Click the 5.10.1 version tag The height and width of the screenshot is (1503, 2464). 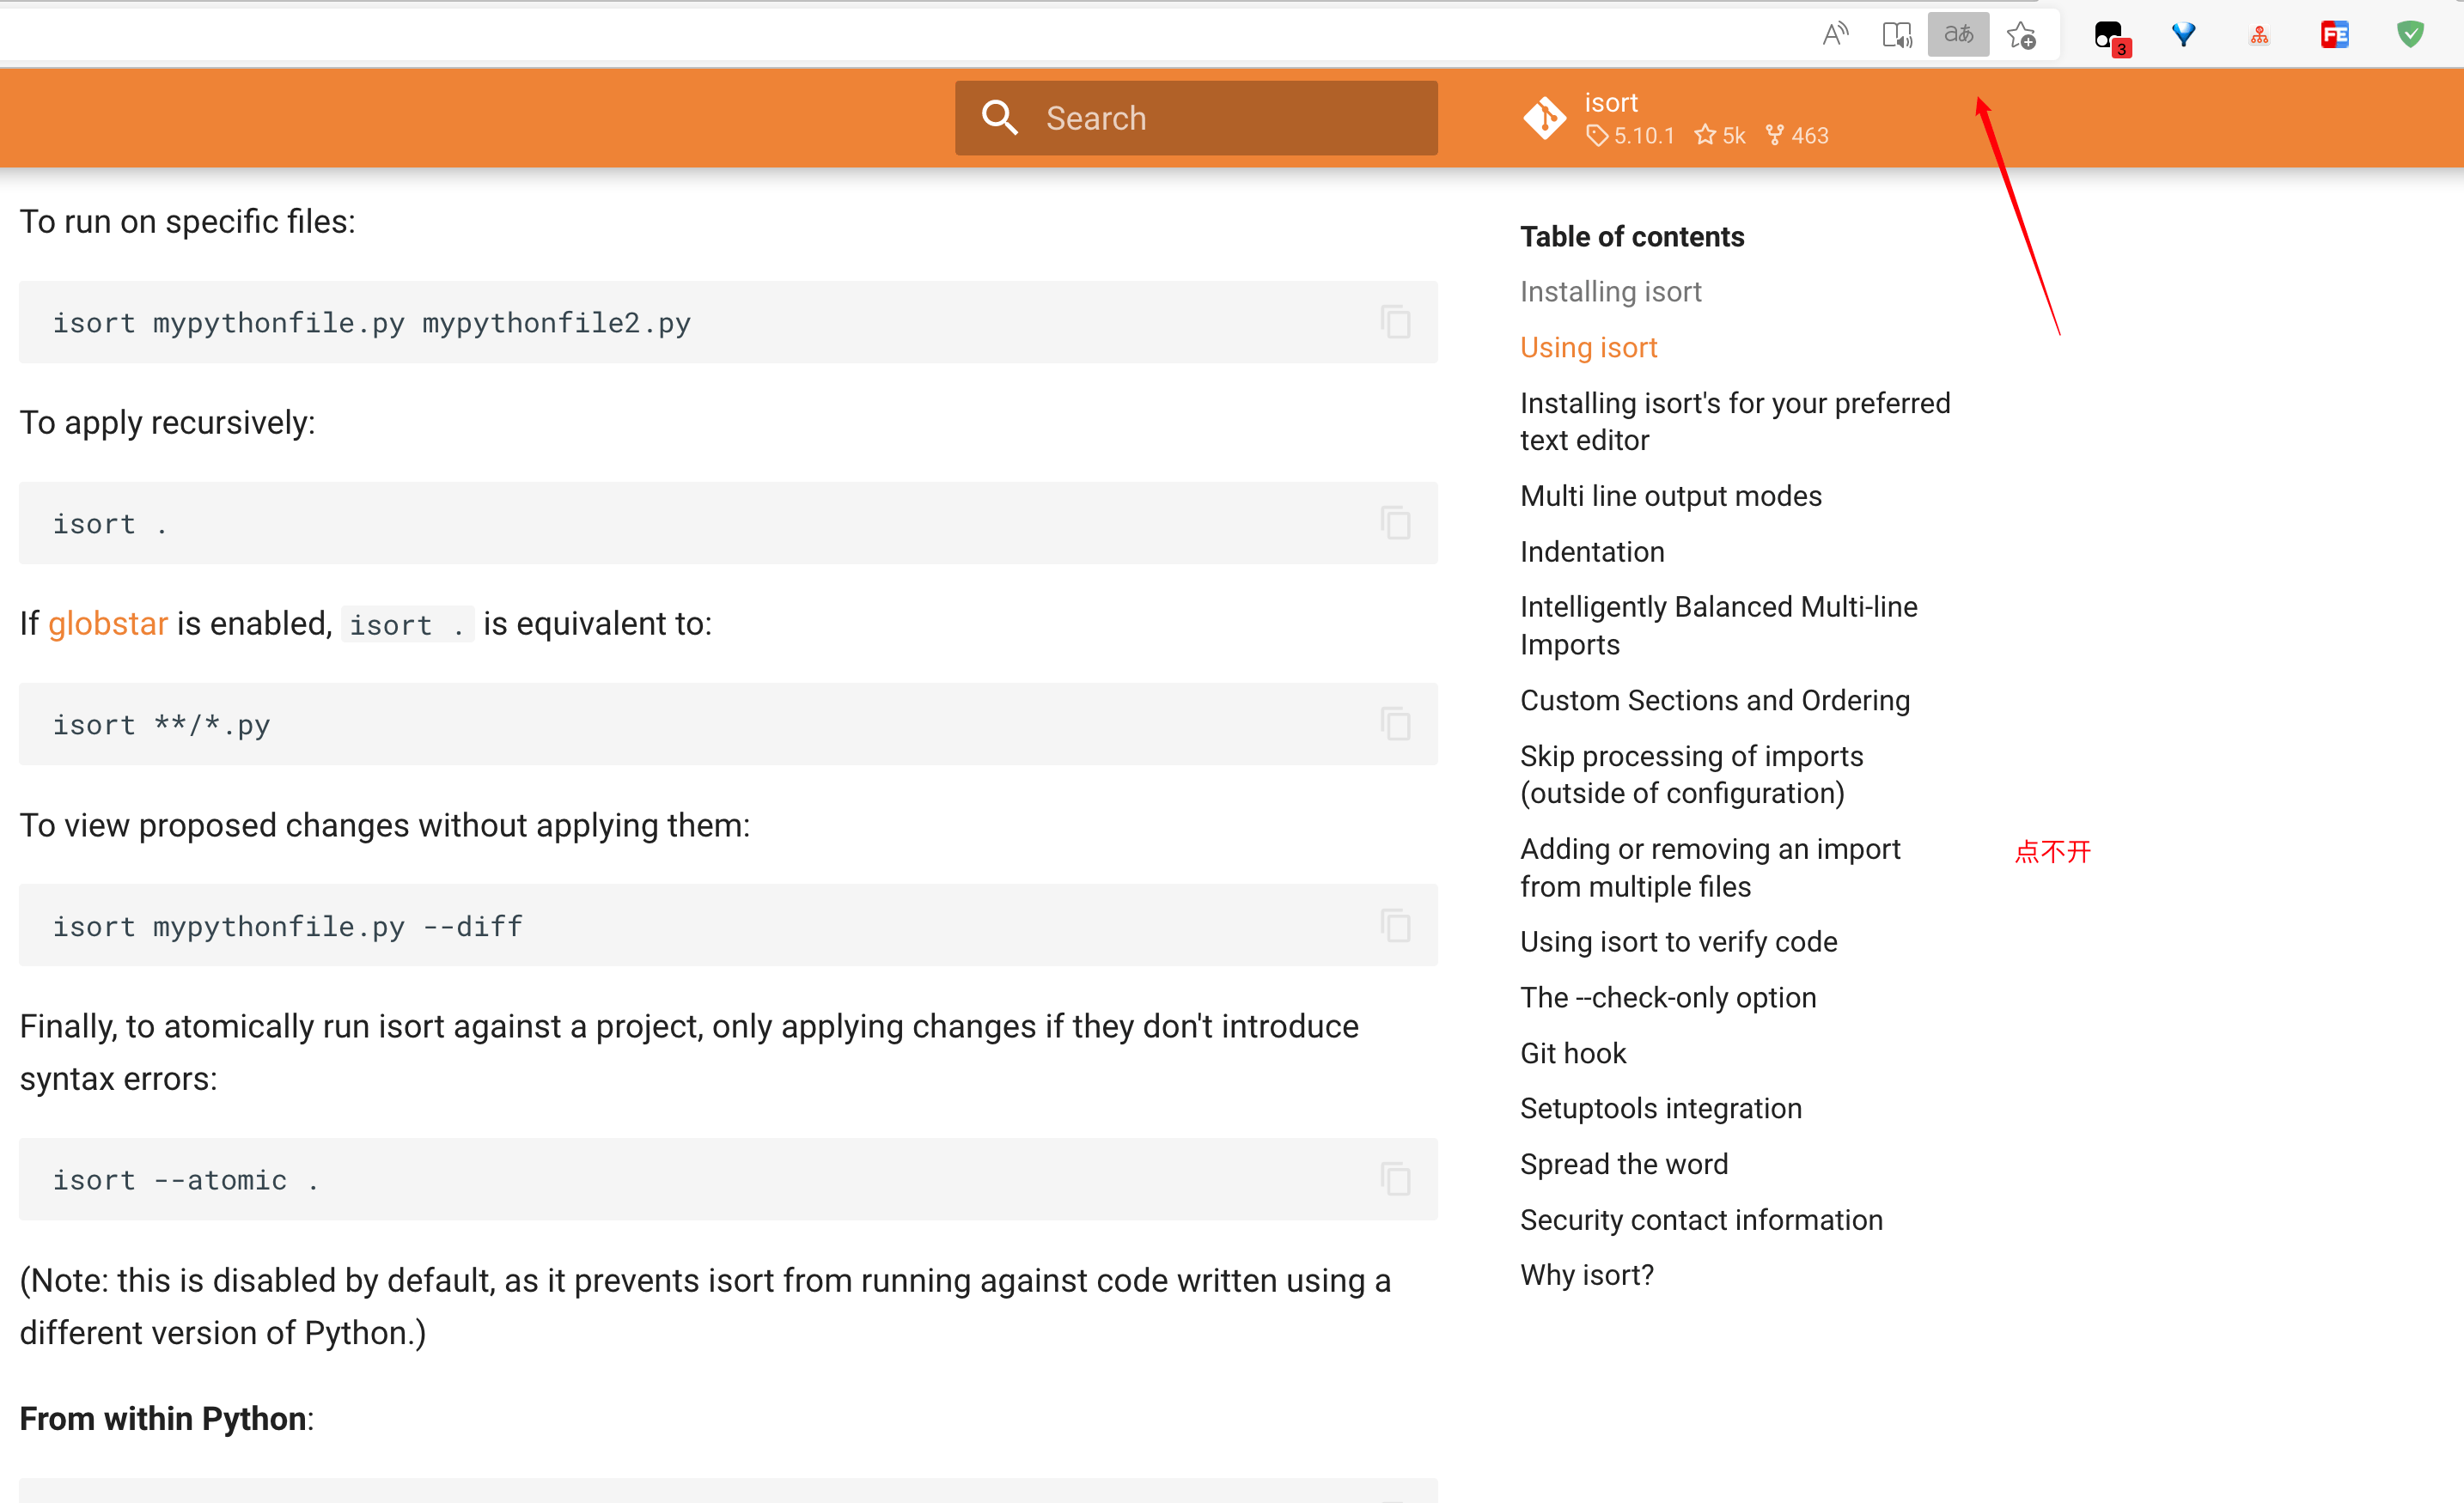click(1630, 135)
